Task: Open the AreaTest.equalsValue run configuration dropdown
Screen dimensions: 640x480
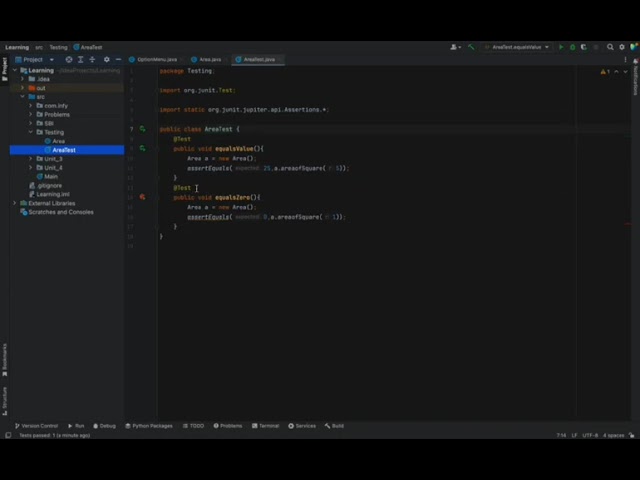Action: tap(516, 47)
